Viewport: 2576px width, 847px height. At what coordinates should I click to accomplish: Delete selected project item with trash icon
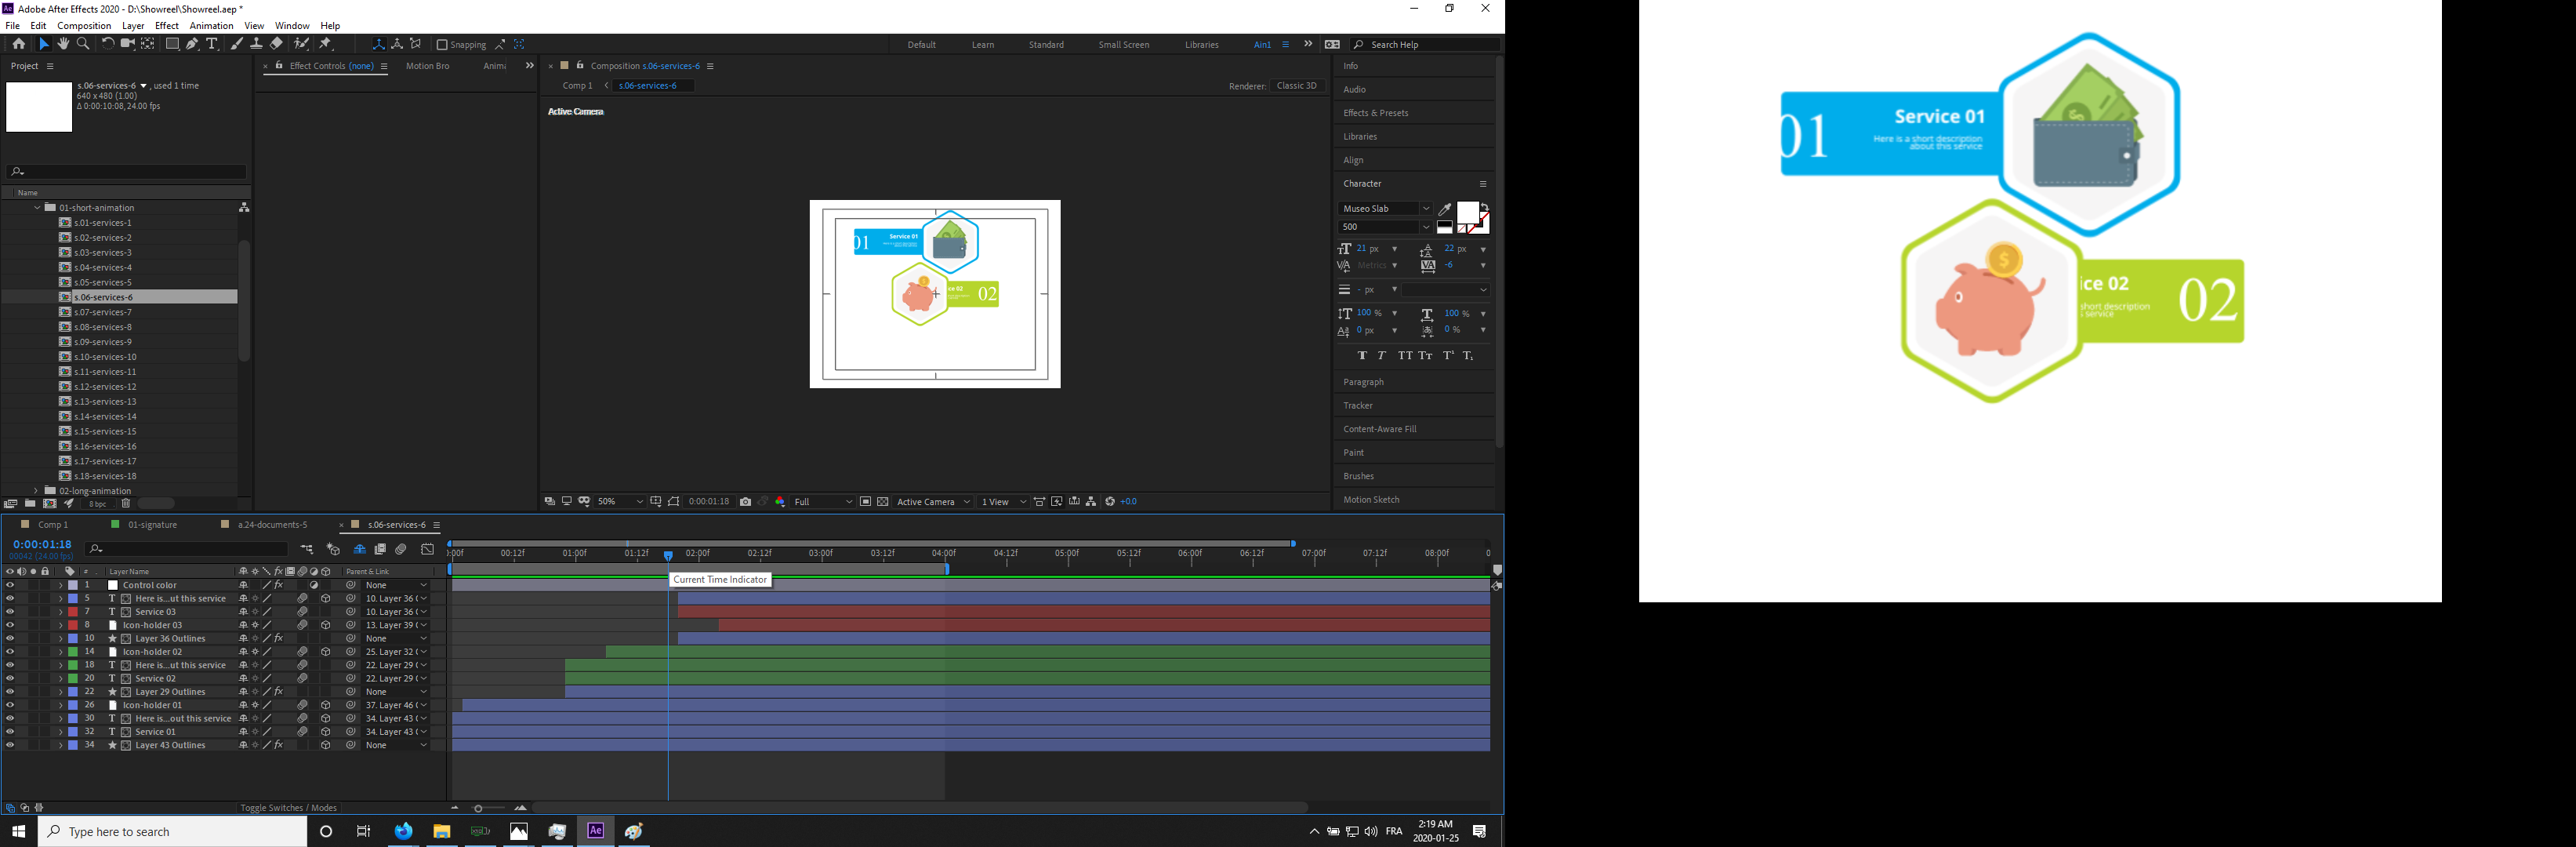point(126,504)
